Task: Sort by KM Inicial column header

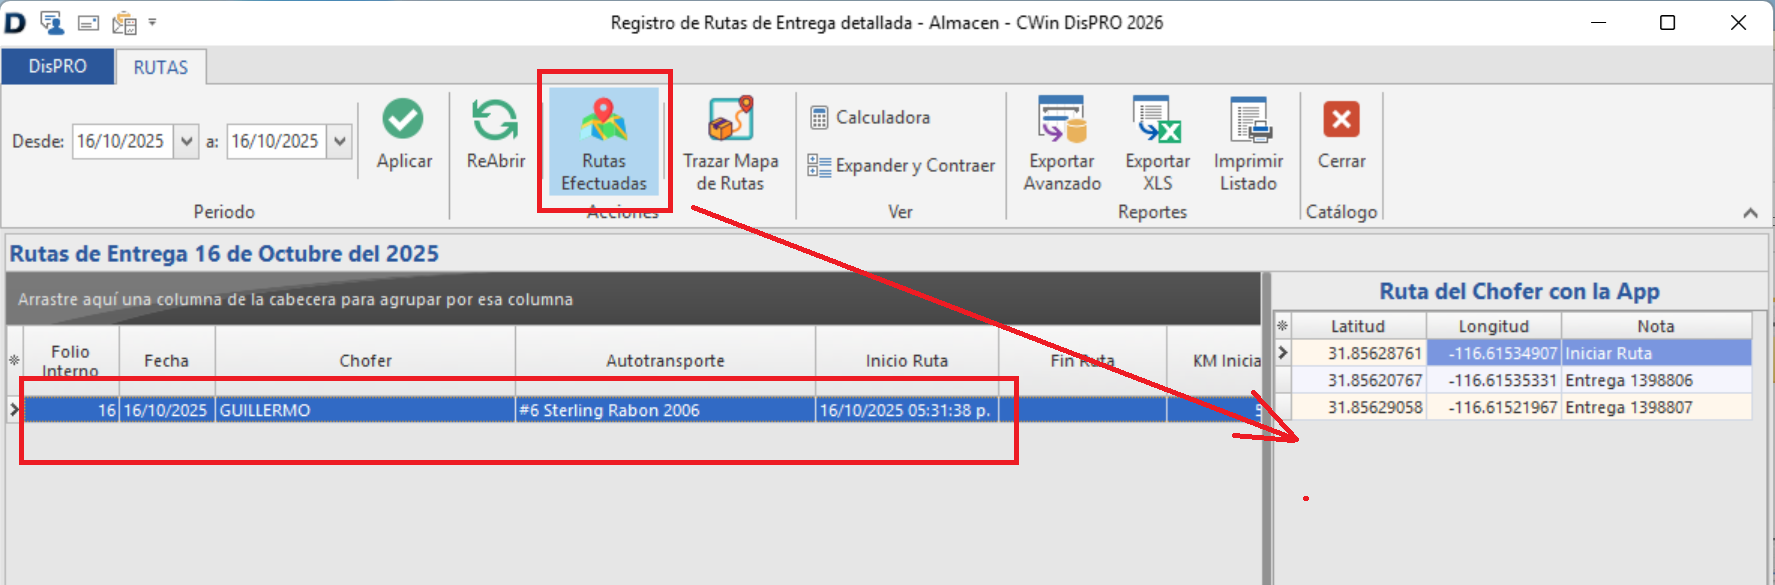Action: click(1214, 360)
